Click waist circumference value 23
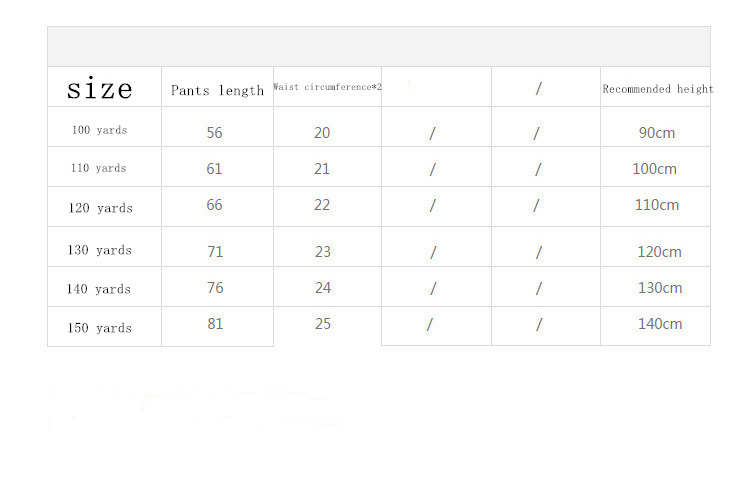 [323, 252]
